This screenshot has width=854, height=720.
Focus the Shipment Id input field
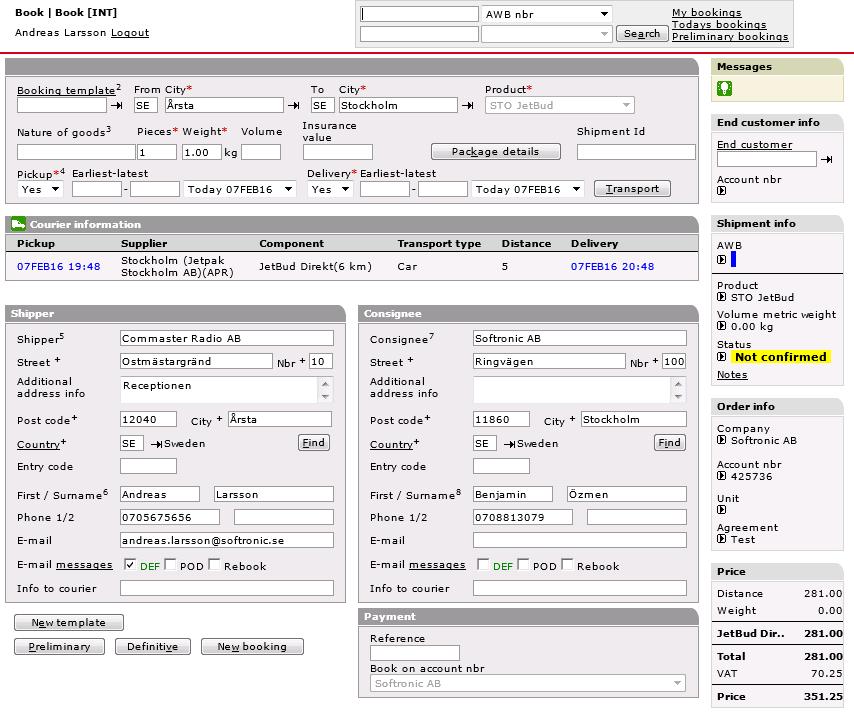[x=636, y=152]
